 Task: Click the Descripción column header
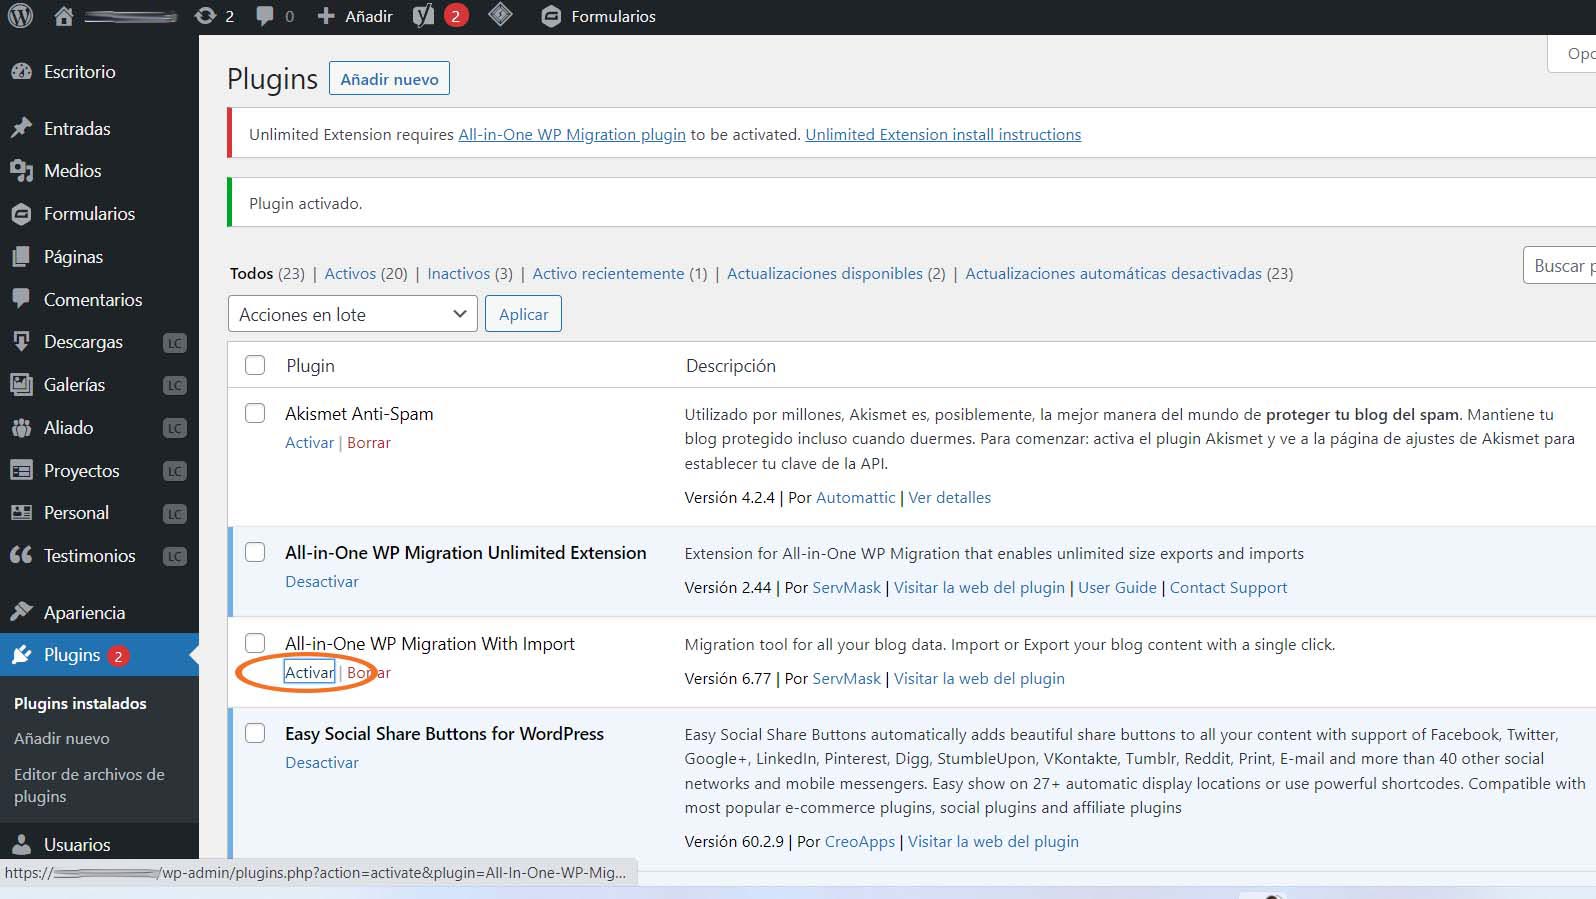tap(730, 366)
